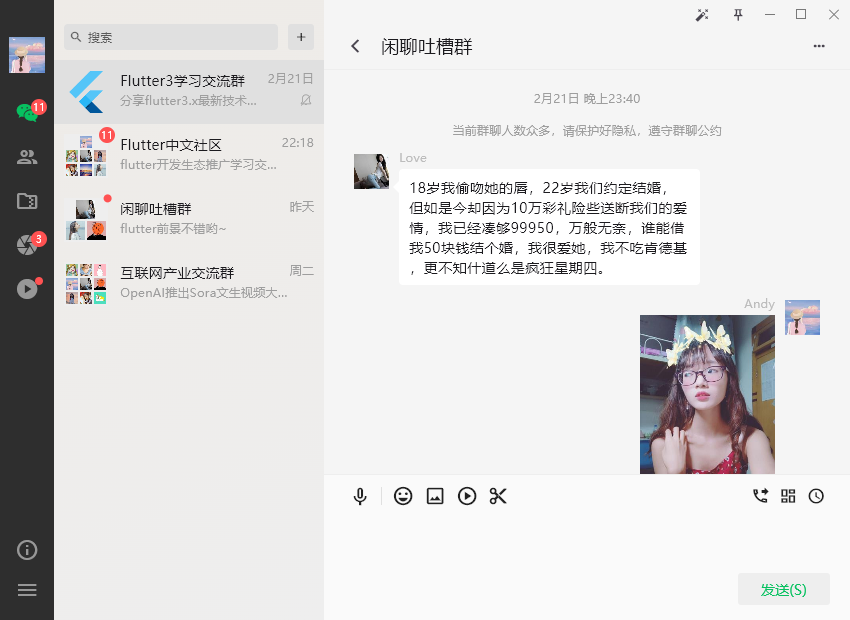Viewport: 850px width, 620px height.
Task: Click the Flutter logo avatar
Action: (86, 92)
